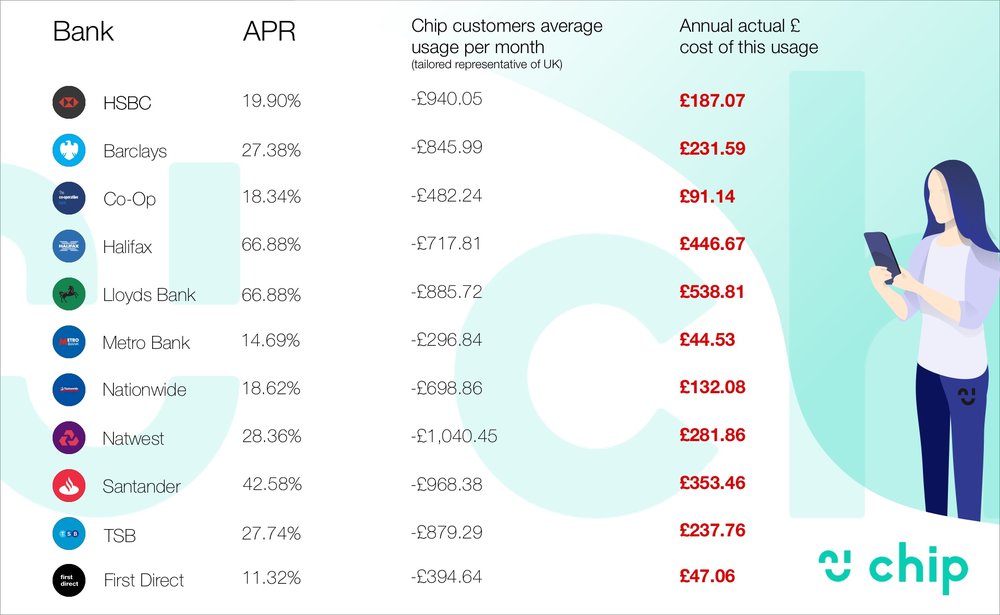Screen dimensions: 1000x615
Task: Click the Chip brand logo
Action: coord(893,568)
